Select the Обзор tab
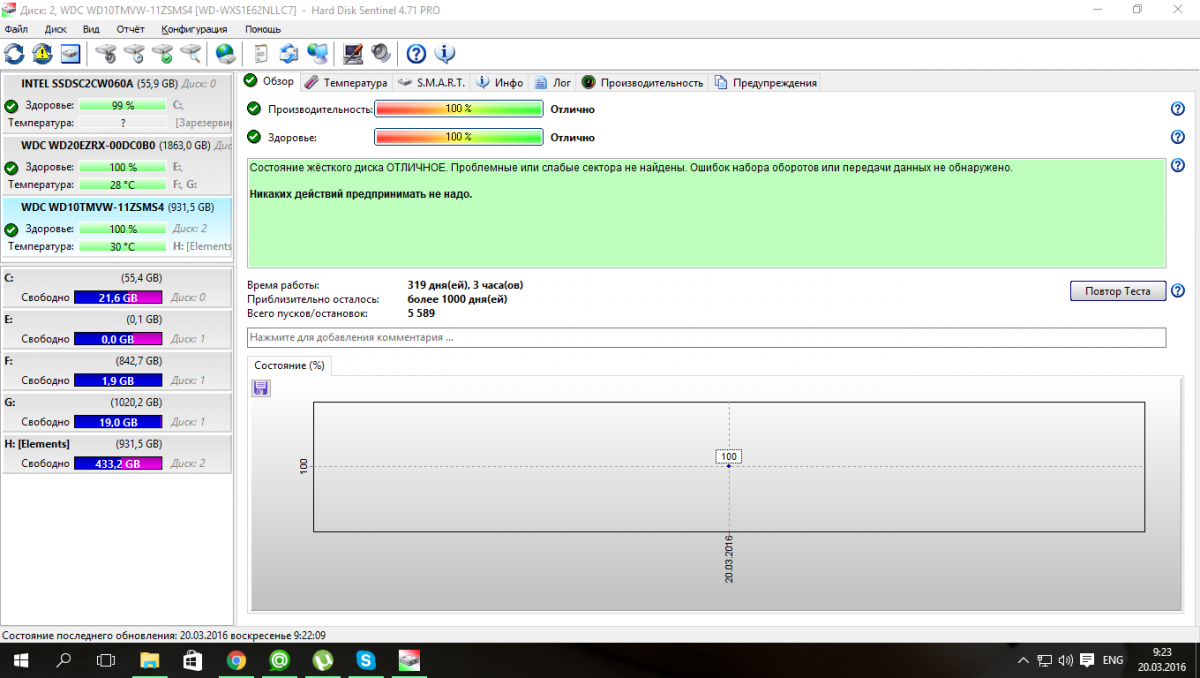Screen dimensions: 1200x678 click(270, 81)
